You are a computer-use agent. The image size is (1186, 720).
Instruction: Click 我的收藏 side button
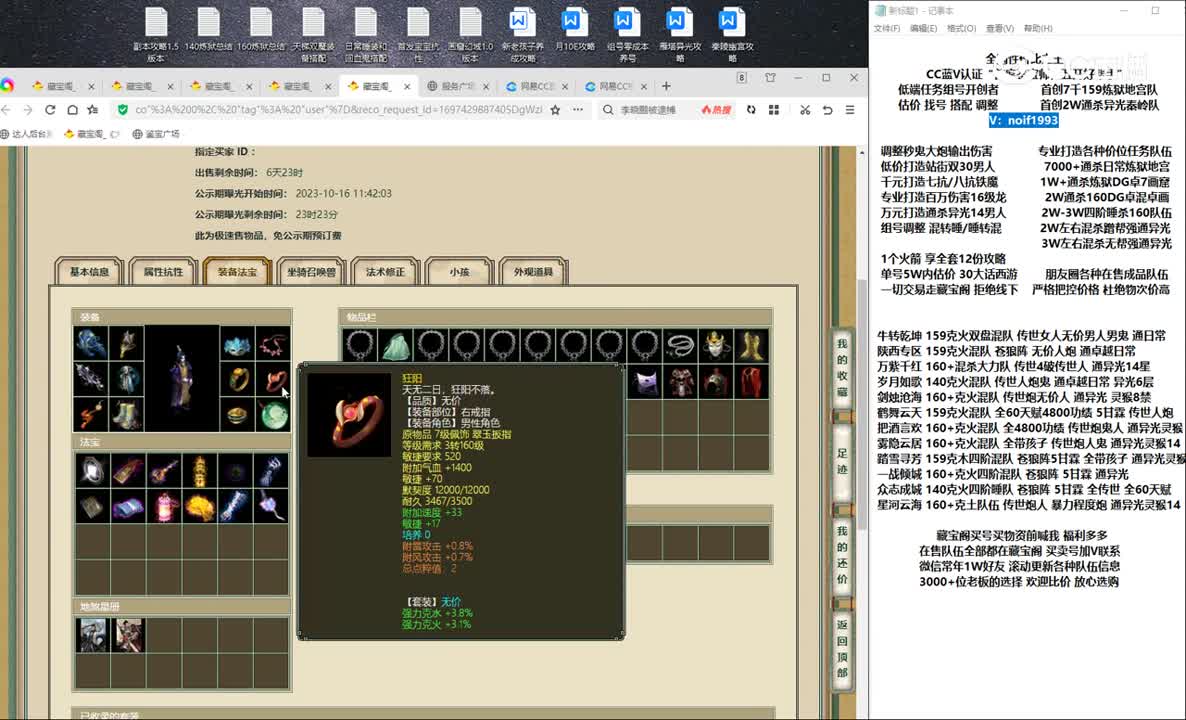point(842,368)
